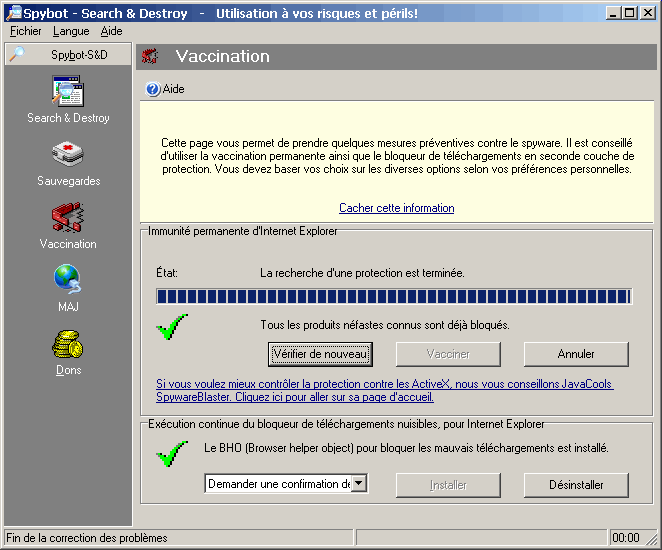Screen dimensions: 662x550
Task: Click the greyed Installer button
Action: click(x=448, y=485)
